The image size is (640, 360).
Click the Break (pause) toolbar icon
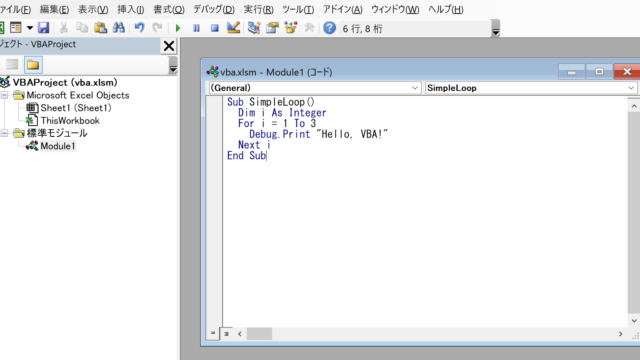196,28
